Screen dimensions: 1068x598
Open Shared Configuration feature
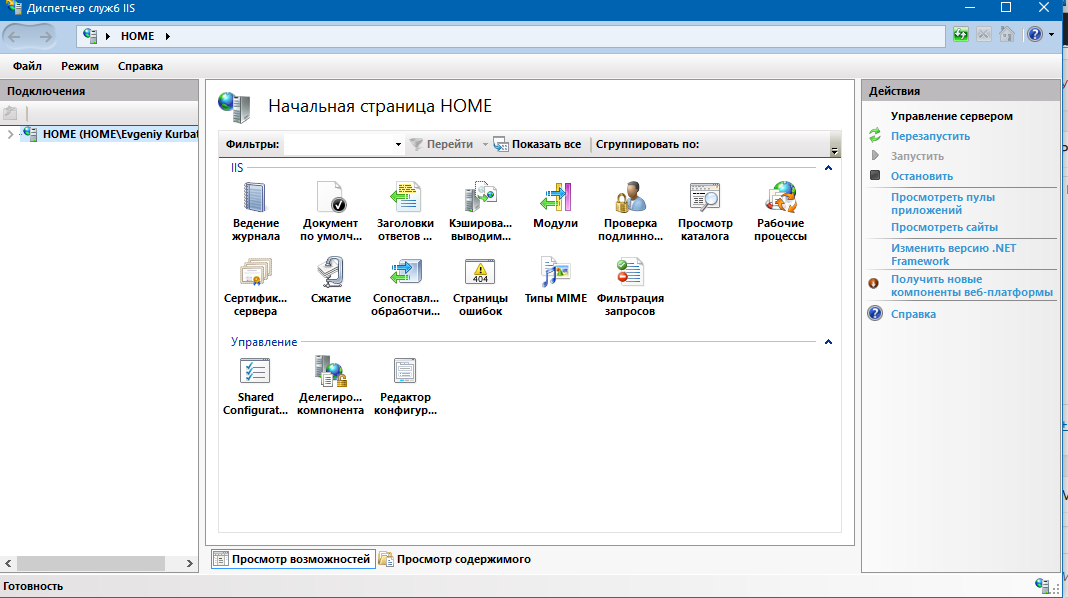255,385
